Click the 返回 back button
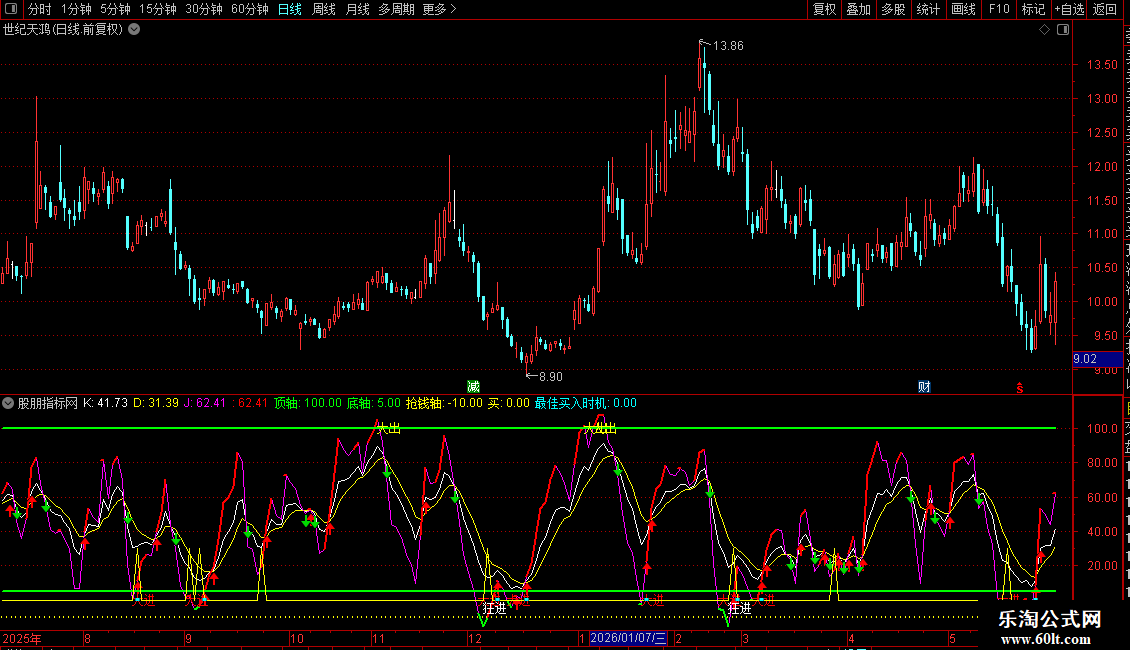1130x650 pixels. point(1104,9)
